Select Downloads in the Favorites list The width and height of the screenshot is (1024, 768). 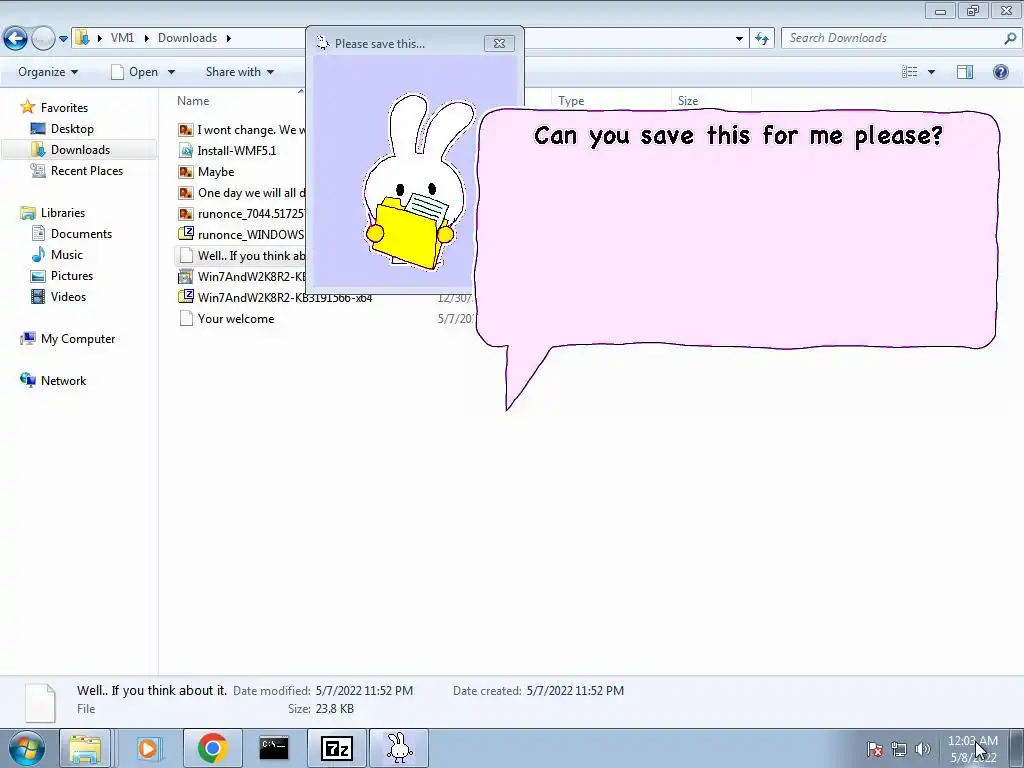click(x=80, y=150)
